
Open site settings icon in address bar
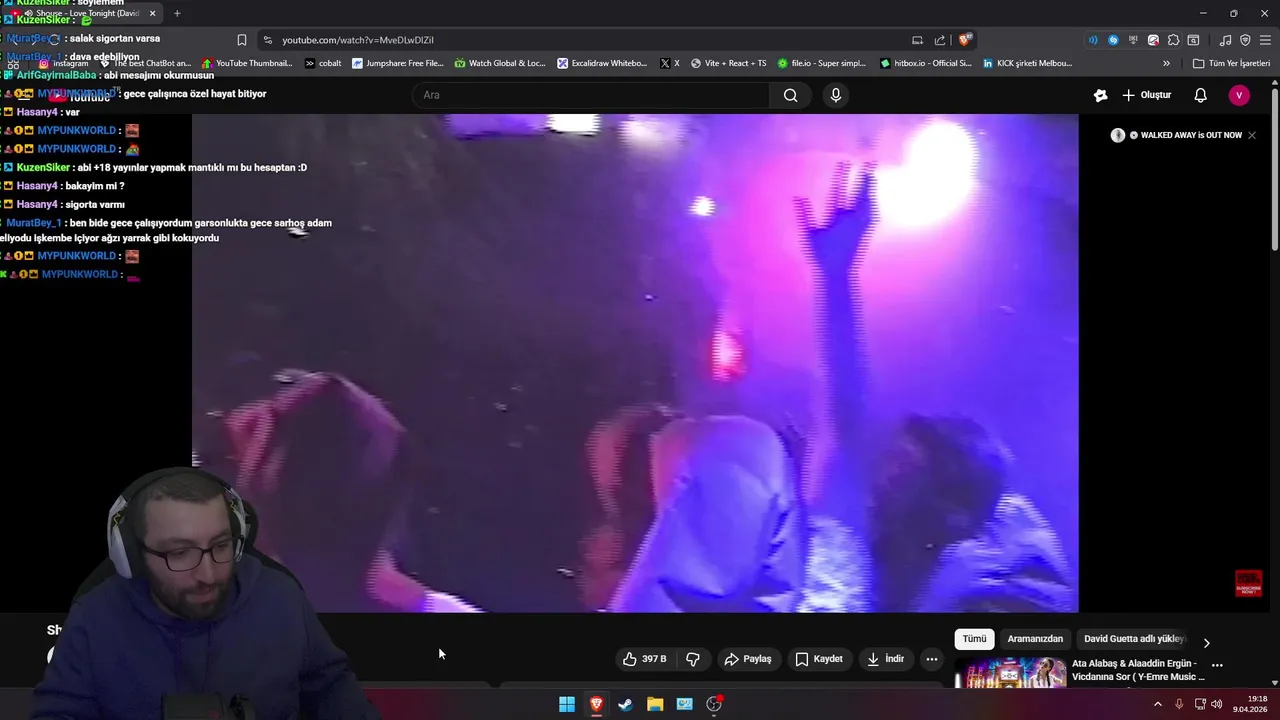pyautogui.click(x=267, y=40)
